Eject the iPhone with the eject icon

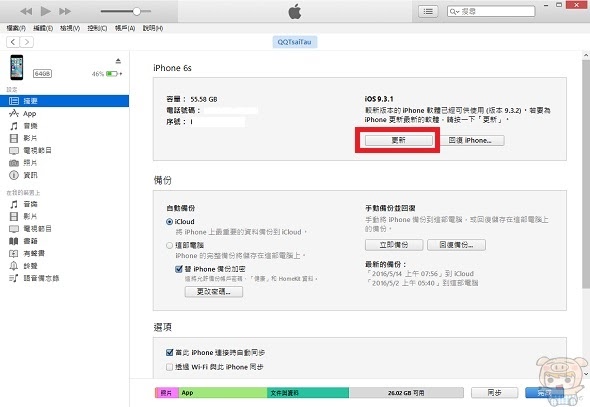[x=118, y=61]
